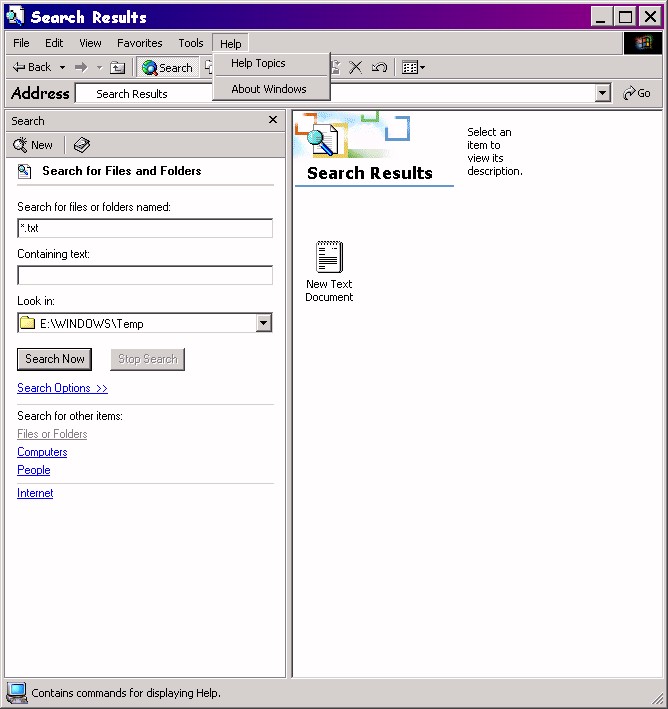Click the Search Now button

[x=54, y=359]
